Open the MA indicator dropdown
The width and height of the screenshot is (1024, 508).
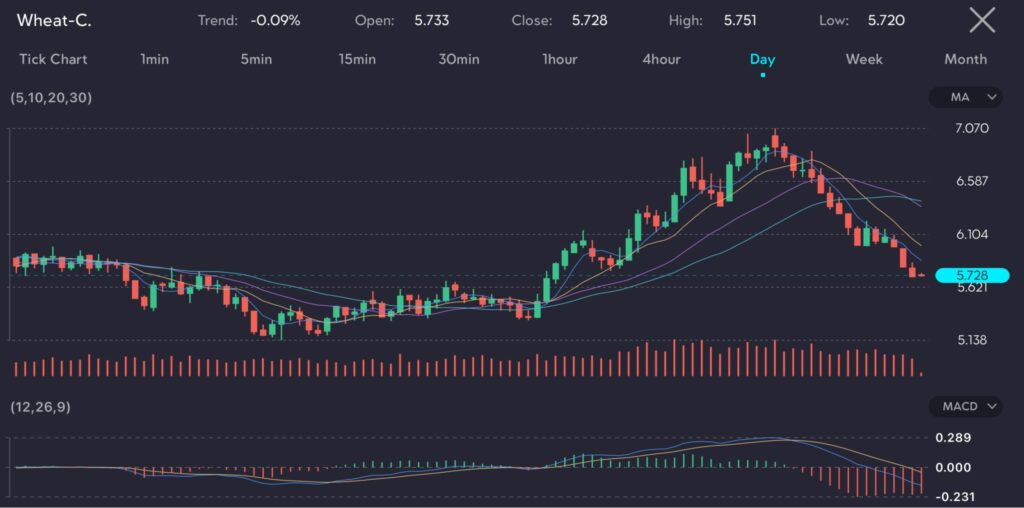[x=965, y=97]
